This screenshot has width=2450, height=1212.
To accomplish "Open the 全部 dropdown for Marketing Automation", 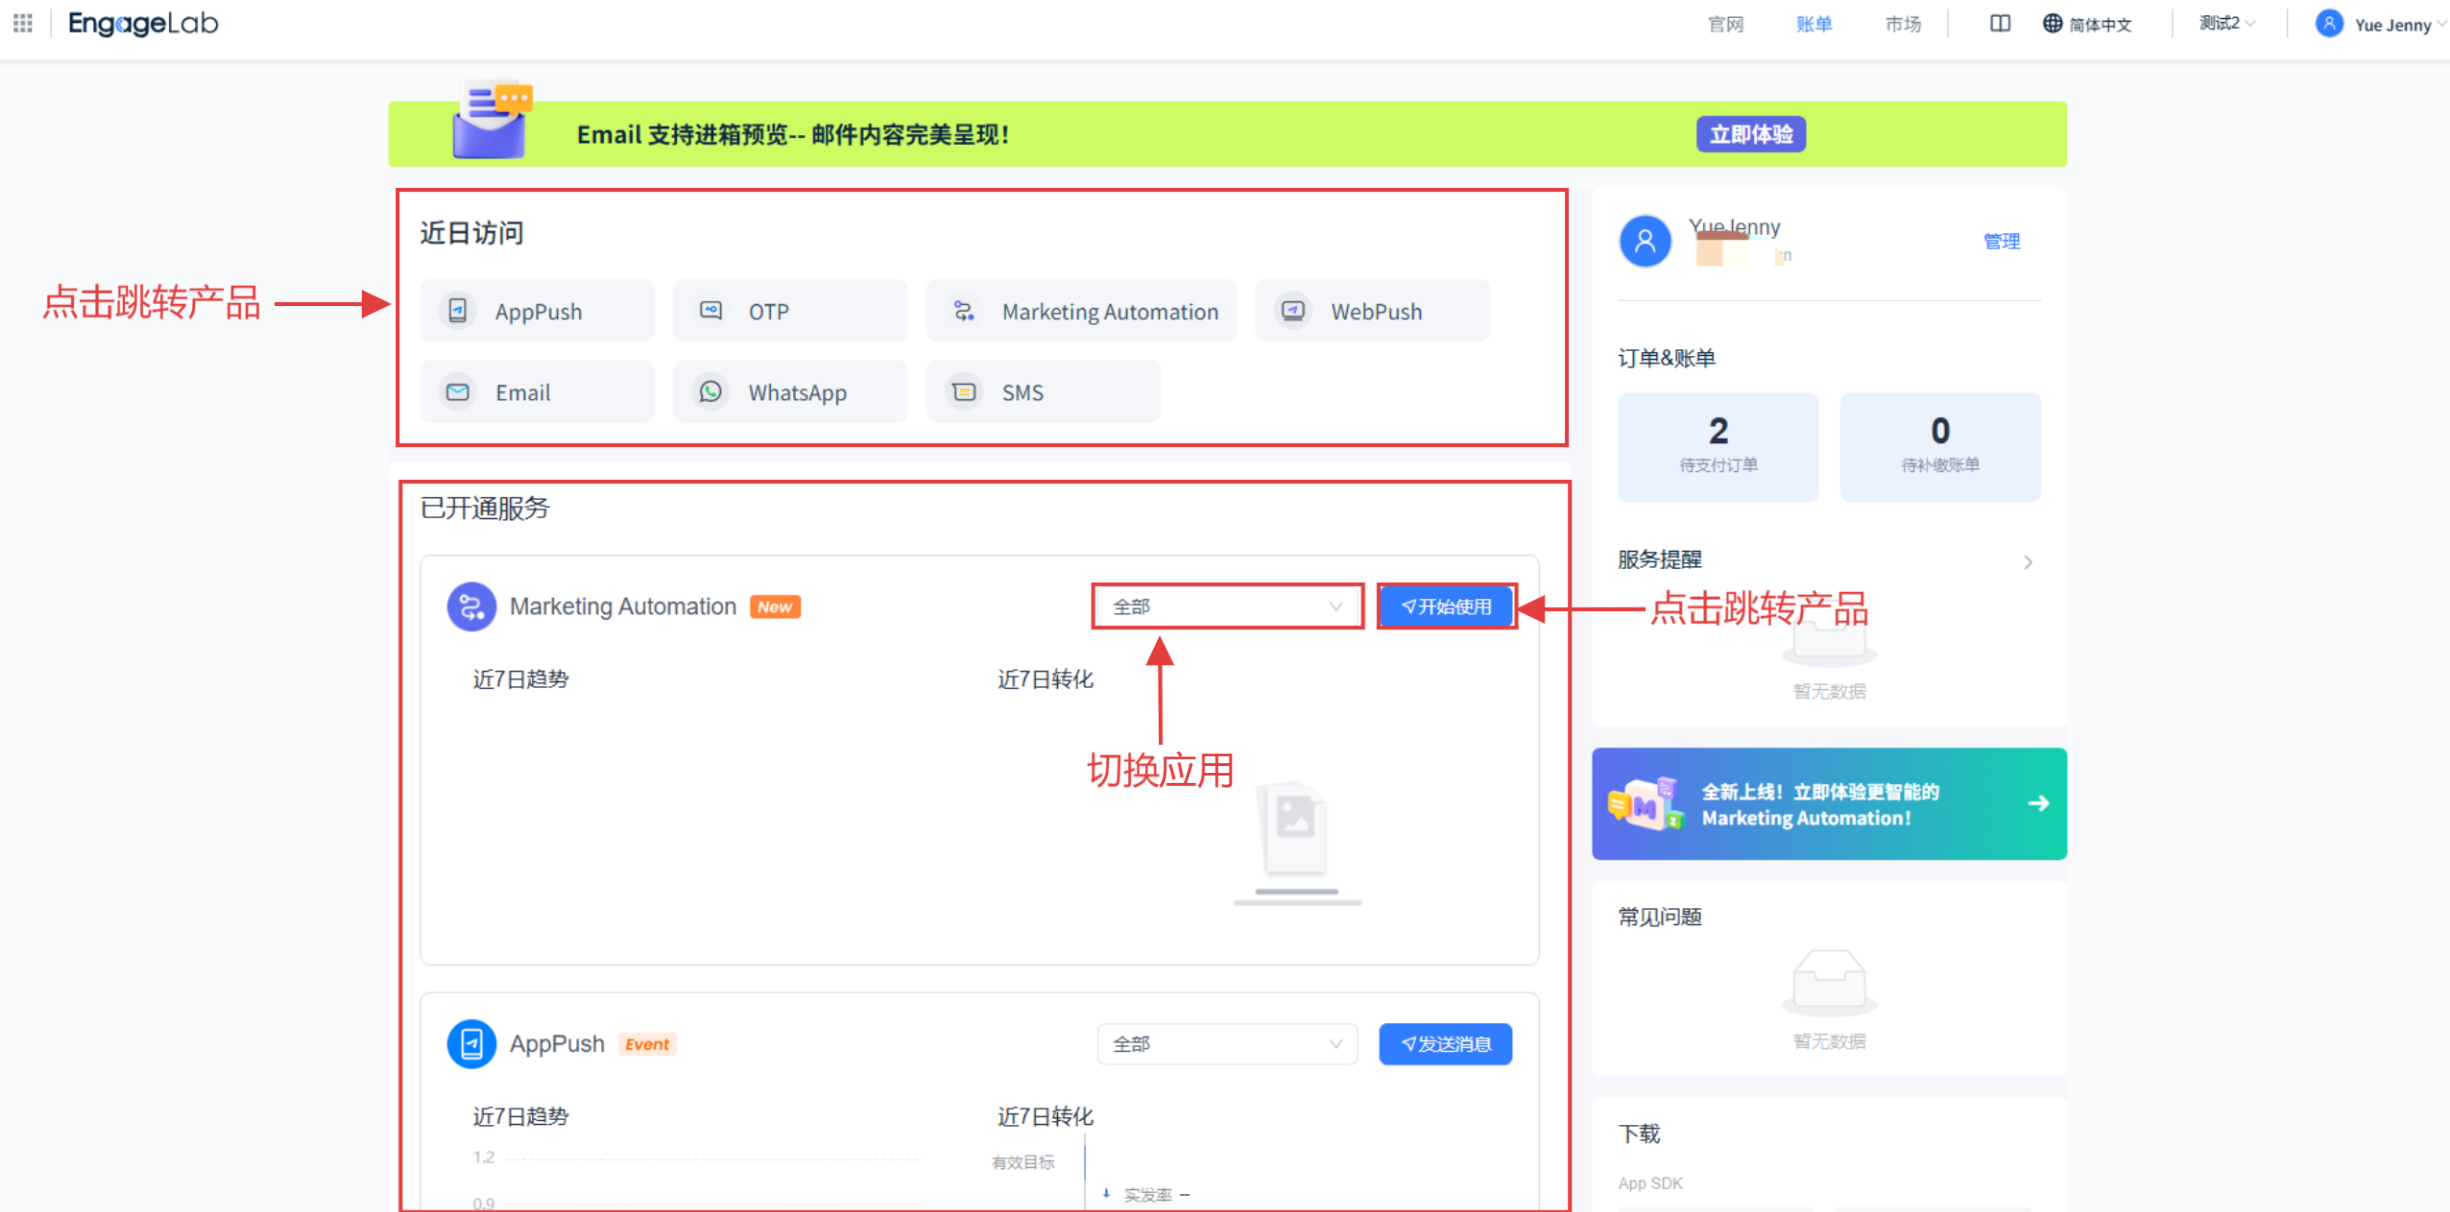I will (1227, 607).
